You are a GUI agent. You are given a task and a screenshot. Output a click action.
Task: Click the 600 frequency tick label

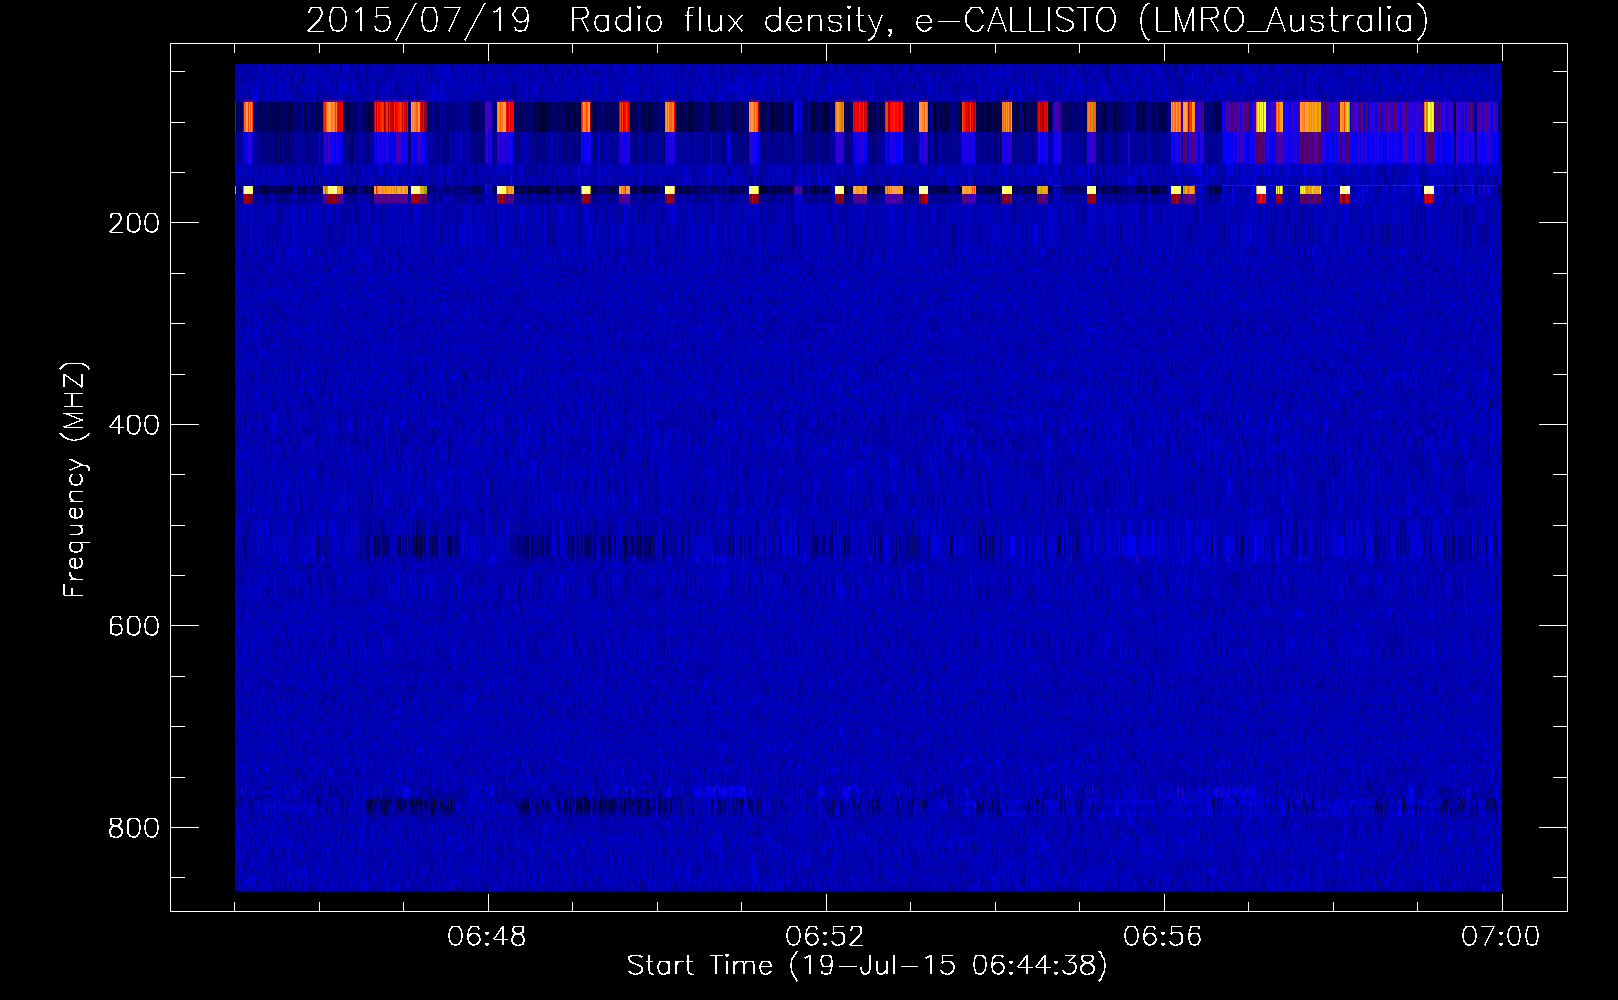tap(134, 626)
